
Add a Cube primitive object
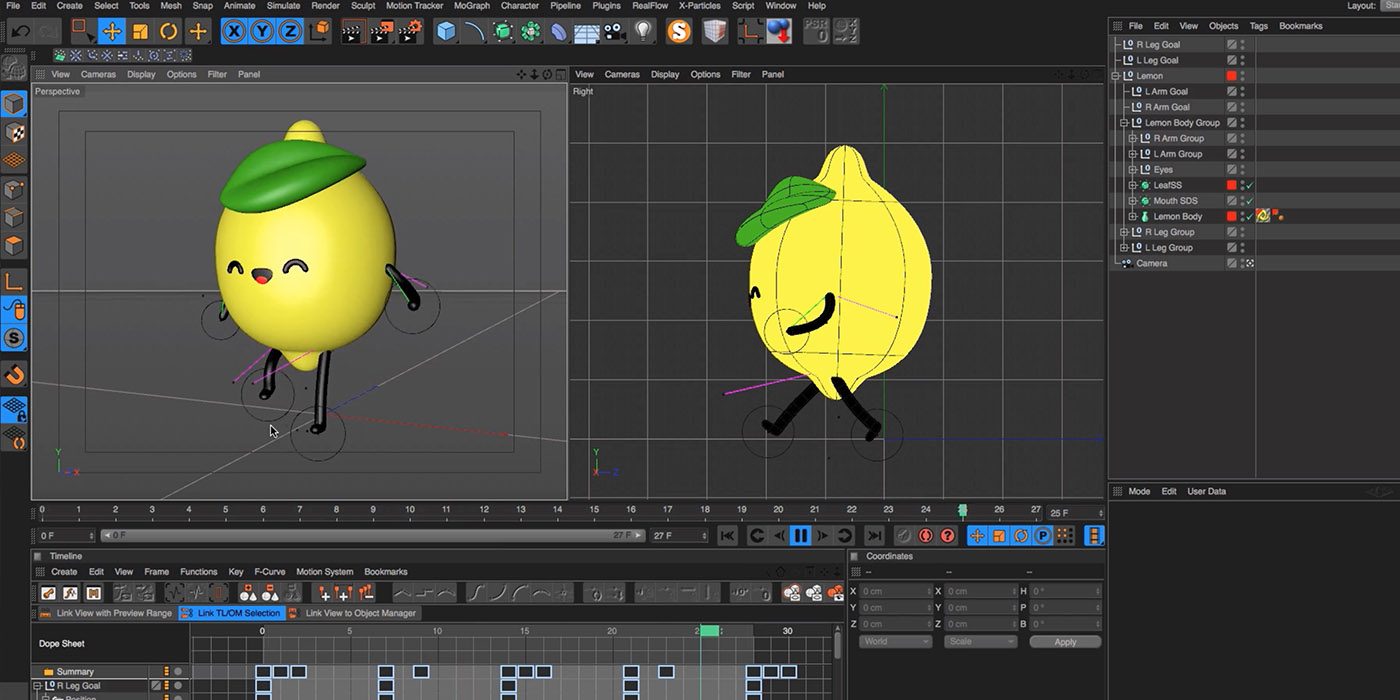[446, 31]
